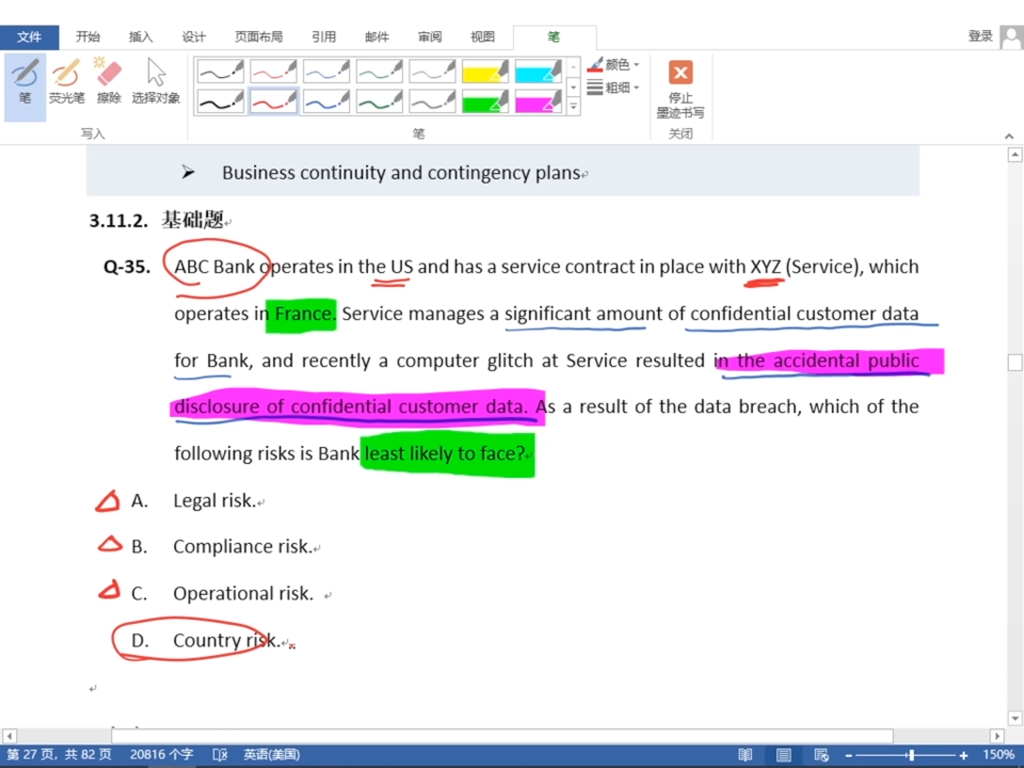Select the 荧光笔 highlighter tool
This screenshot has width=1024, height=768.
[x=66, y=83]
